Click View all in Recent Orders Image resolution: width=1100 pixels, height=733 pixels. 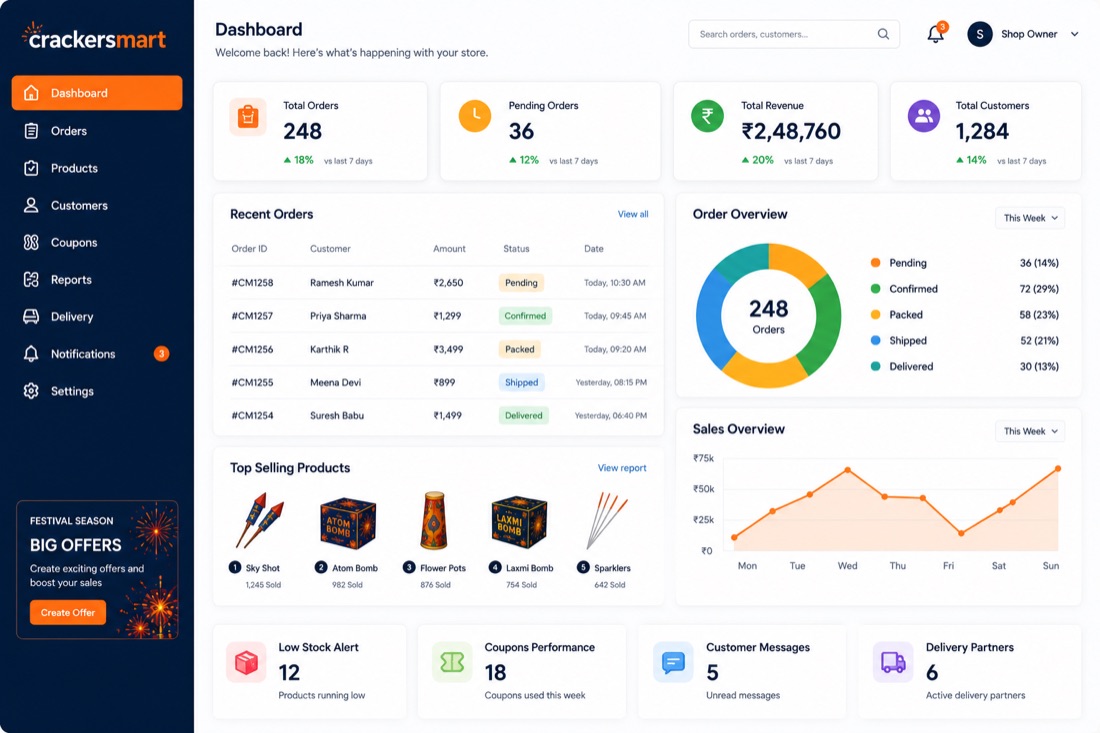click(633, 214)
